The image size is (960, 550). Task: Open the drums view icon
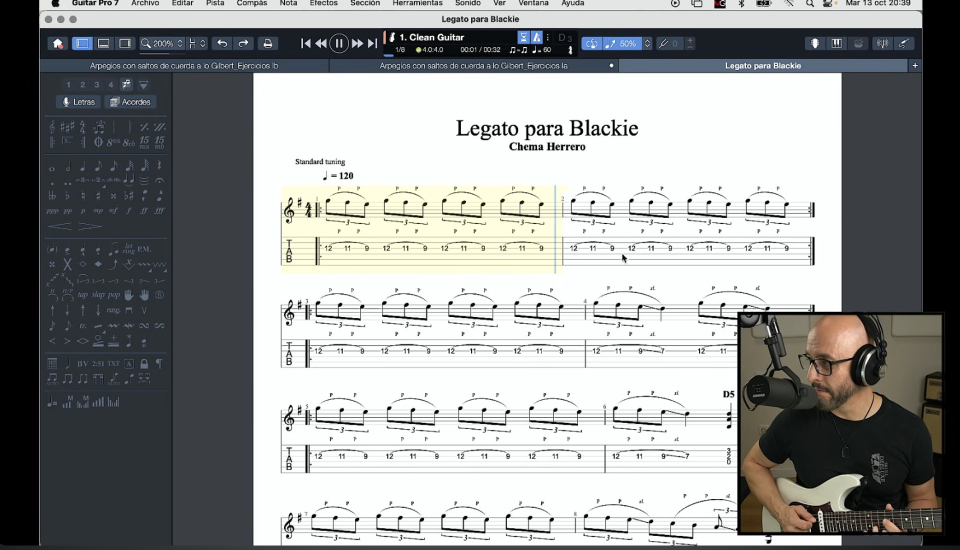[858, 43]
